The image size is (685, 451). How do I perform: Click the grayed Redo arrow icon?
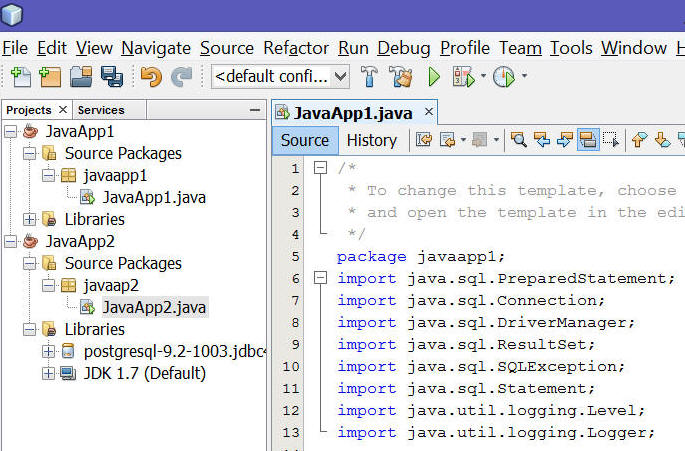(x=182, y=76)
